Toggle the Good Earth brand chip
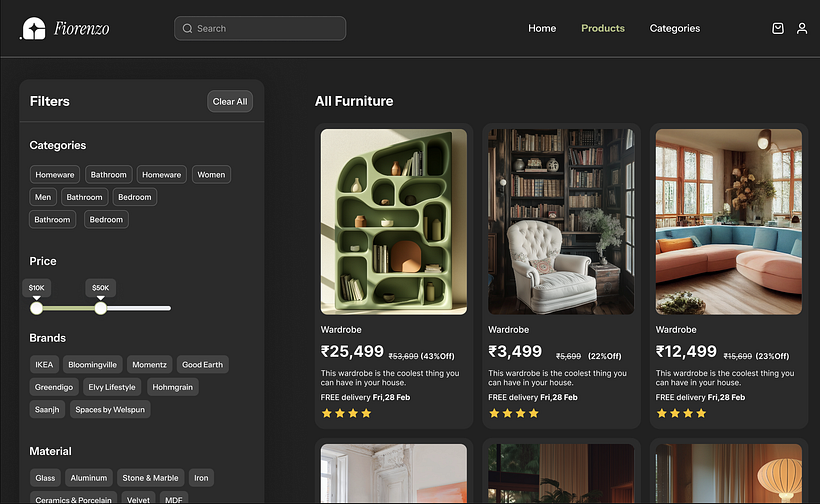820x504 pixels. tap(202, 364)
